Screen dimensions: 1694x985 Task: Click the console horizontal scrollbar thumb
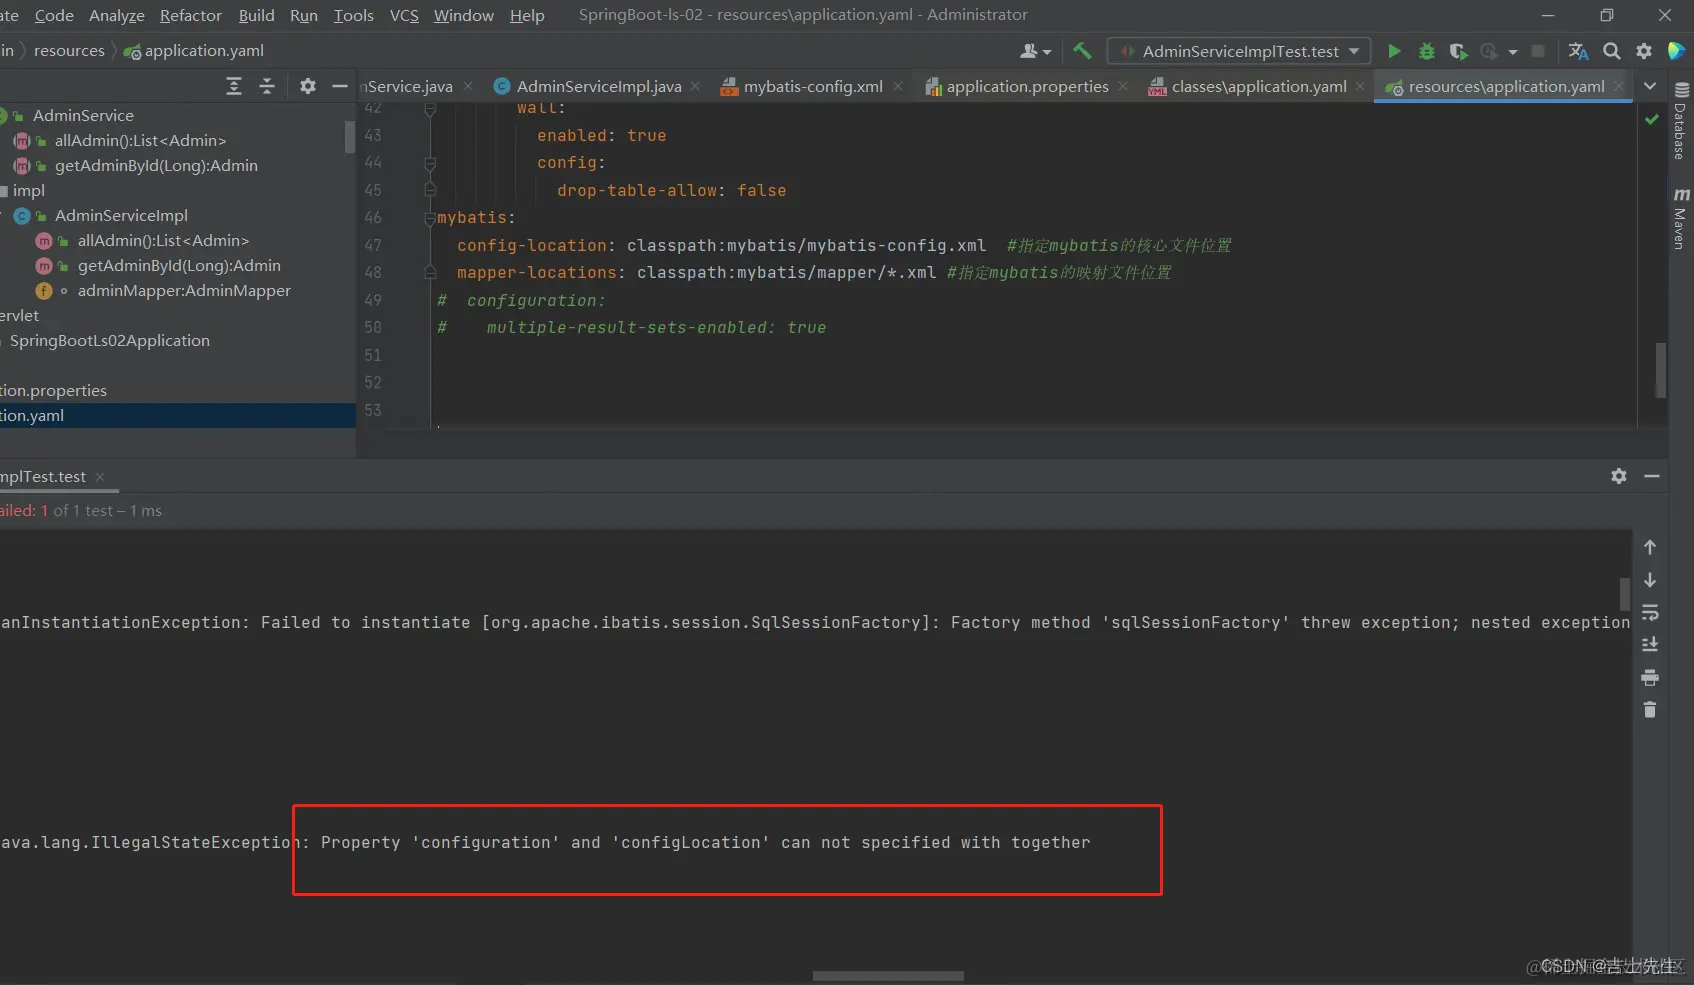[x=888, y=976]
